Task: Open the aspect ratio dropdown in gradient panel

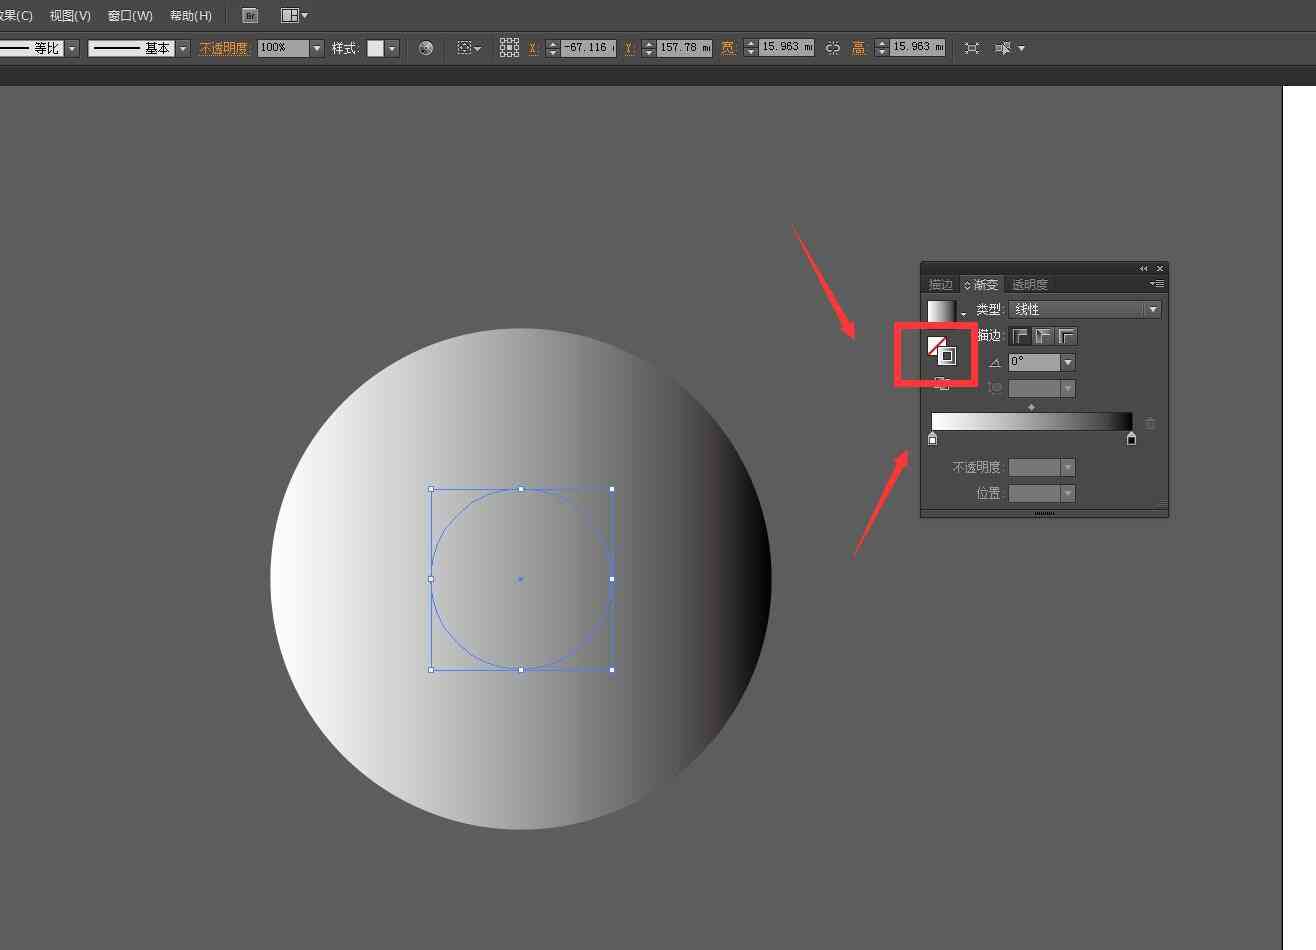Action: pos(1068,388)
